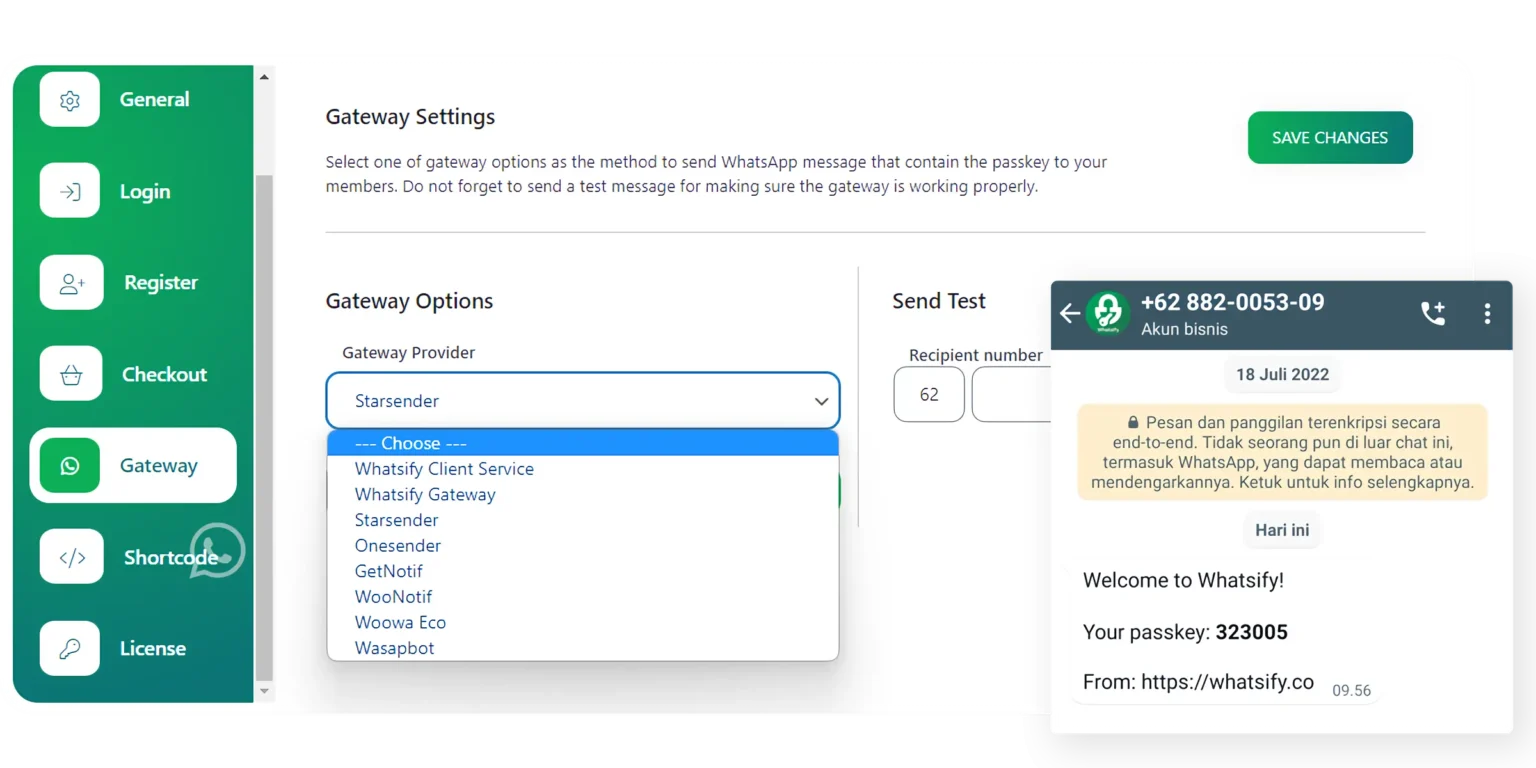Select the Gateway tab label
1536x768 pixels.
[x=158, y=466]
